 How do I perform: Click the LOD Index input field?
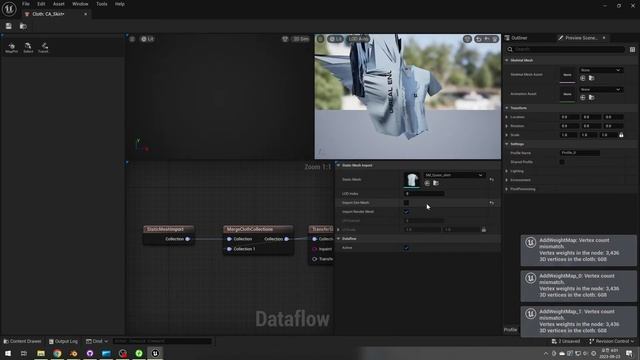click(424, 193)
